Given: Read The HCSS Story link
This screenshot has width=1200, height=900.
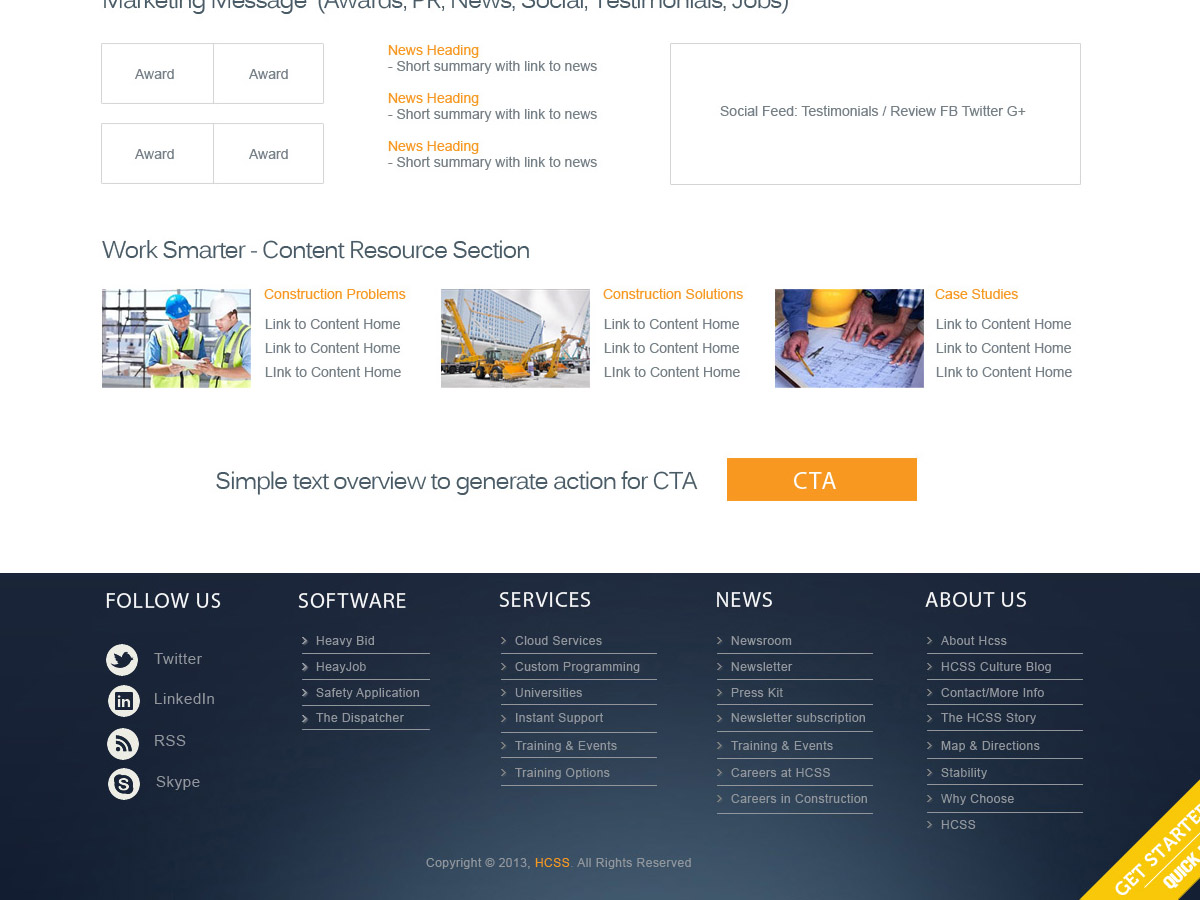Looking at the screenshot, I should 988,718.
